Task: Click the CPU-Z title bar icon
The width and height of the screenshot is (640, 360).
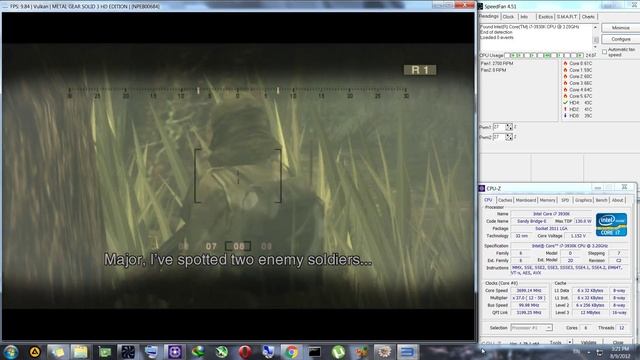Action: (x=482, y=188)
